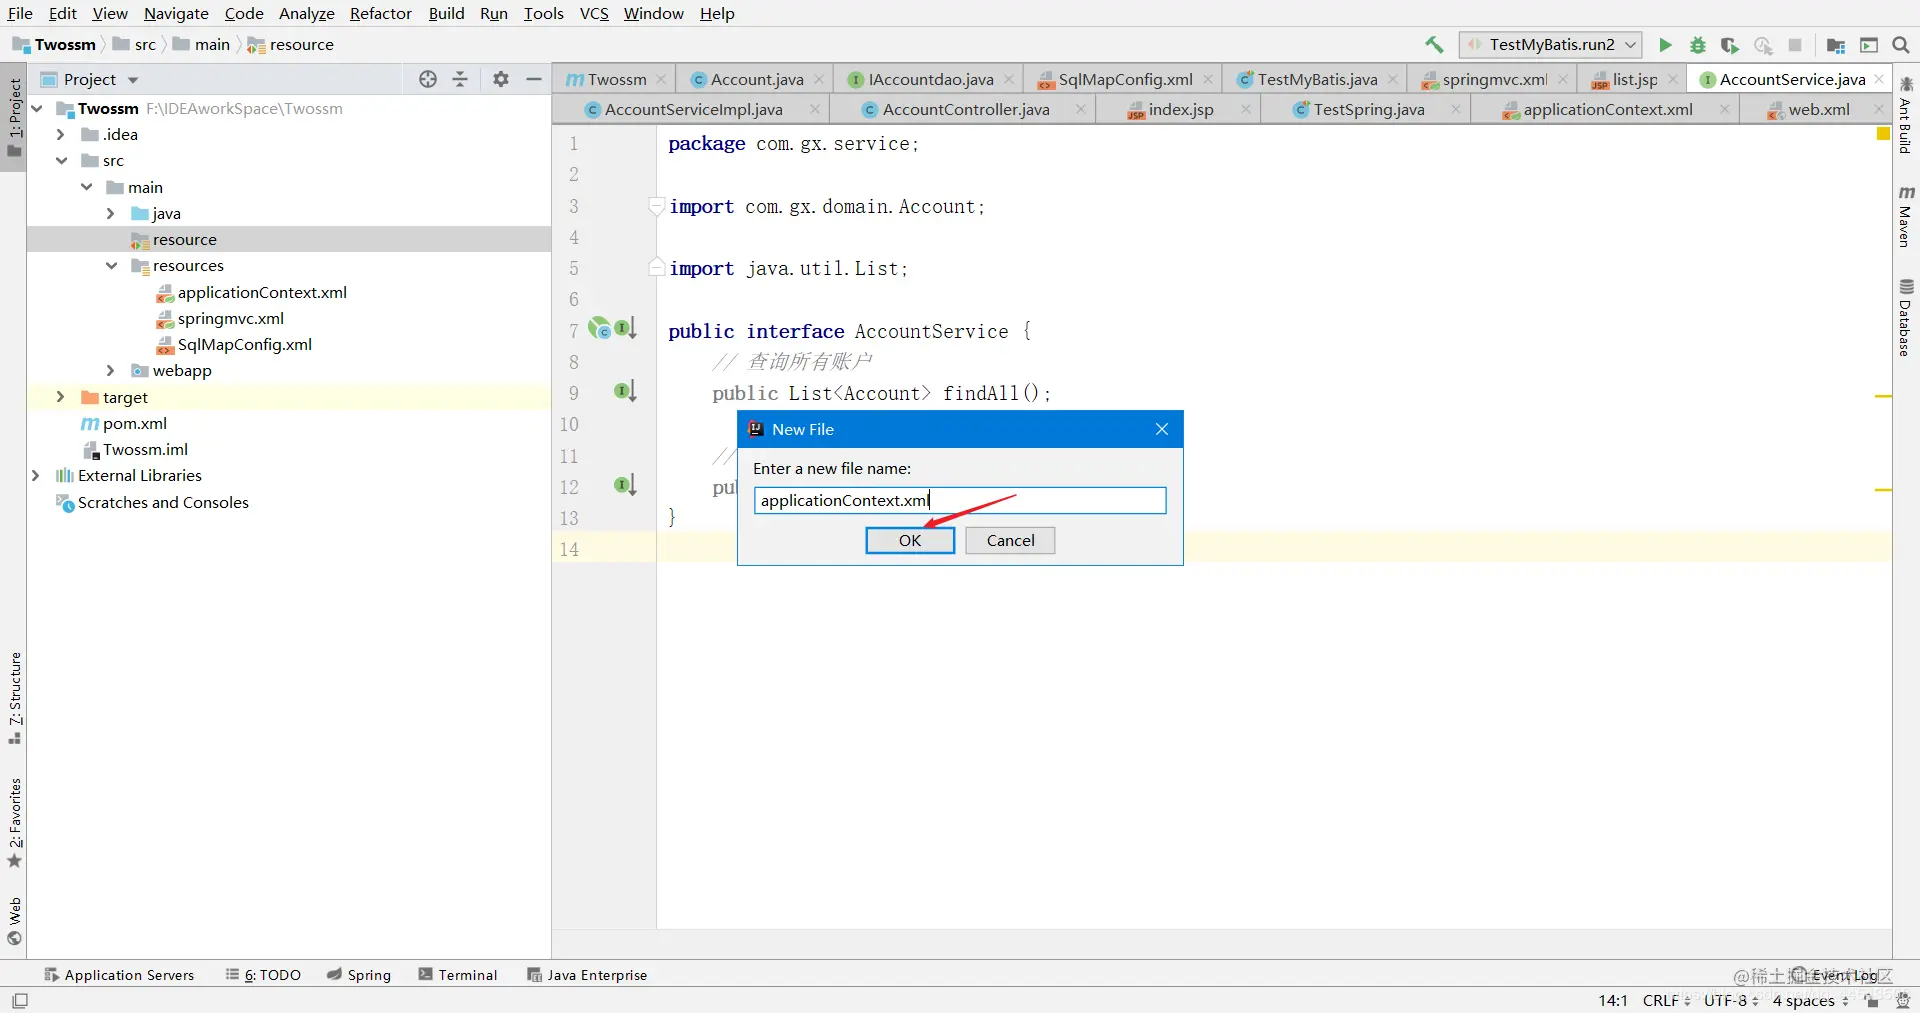
Task: Open run configuration TestMyBatis.run2 dropdown
Action: 1551,45
